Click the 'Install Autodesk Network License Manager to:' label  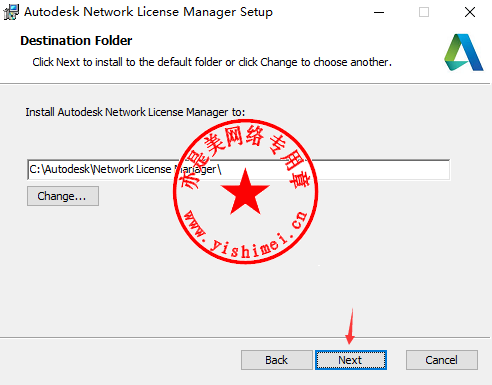(135, 112)
